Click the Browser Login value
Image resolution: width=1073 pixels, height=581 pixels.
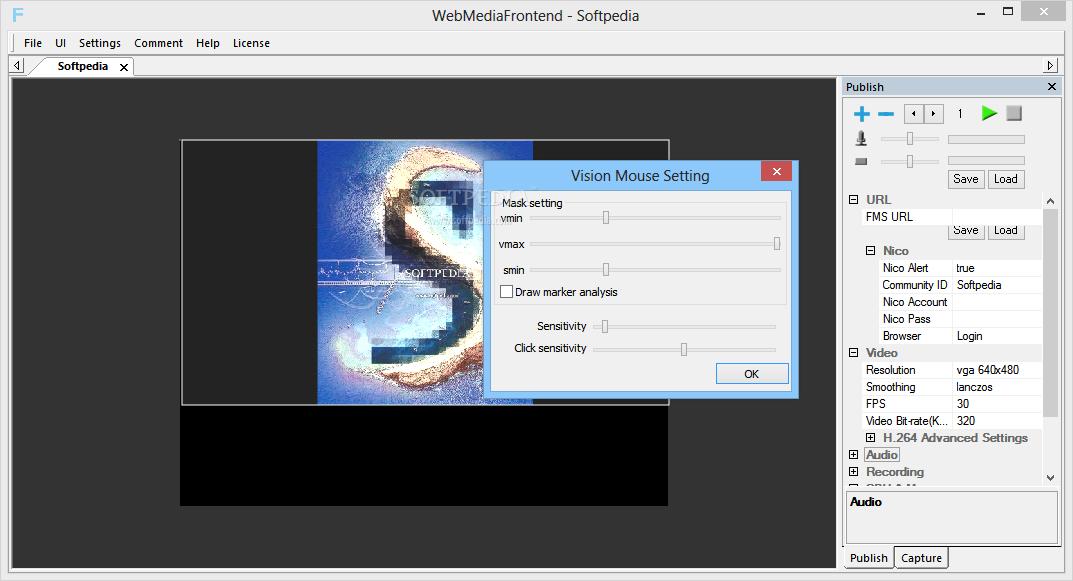[x=997, y=336]
